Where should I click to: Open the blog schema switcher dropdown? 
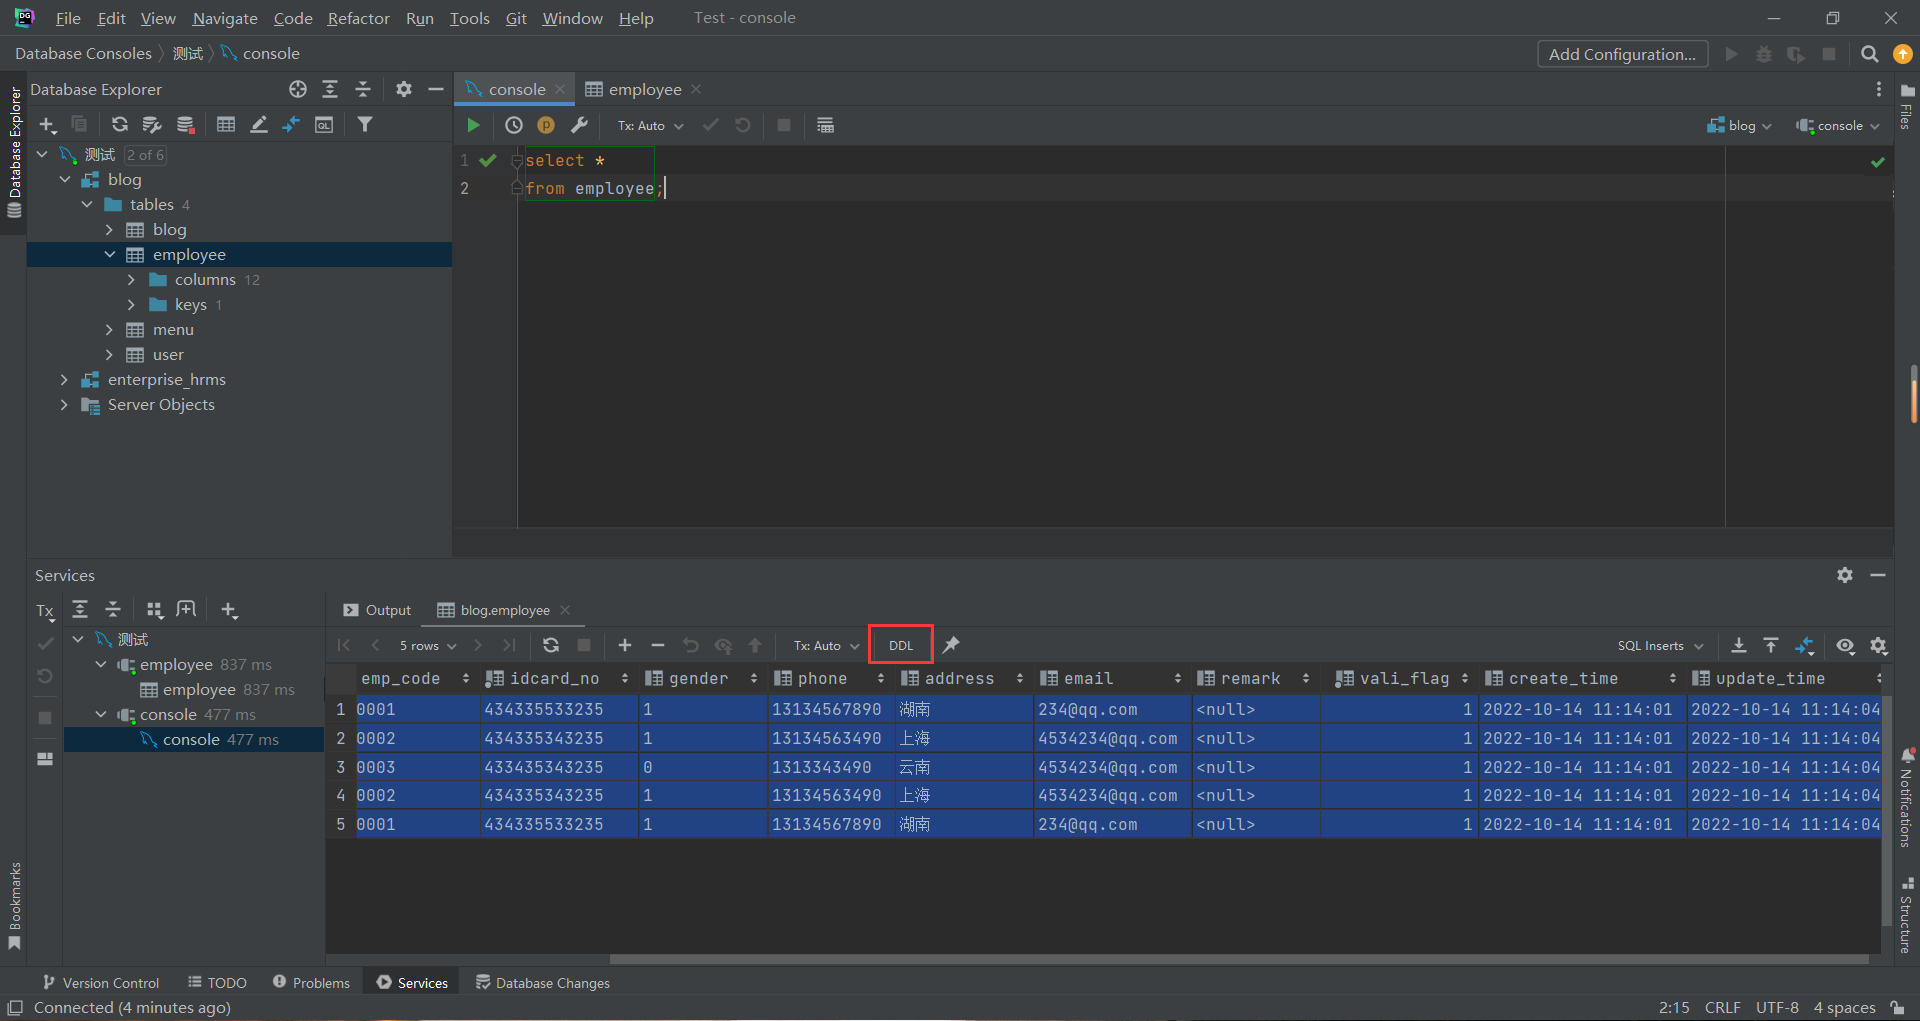[x=1739, y=125]
